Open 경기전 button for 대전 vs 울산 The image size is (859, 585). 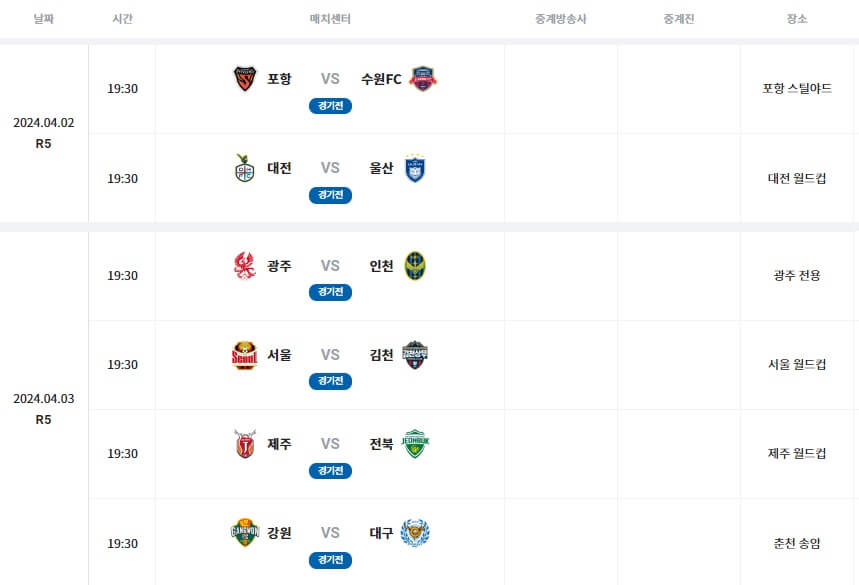pyautogui.click(x=330, y=195)
